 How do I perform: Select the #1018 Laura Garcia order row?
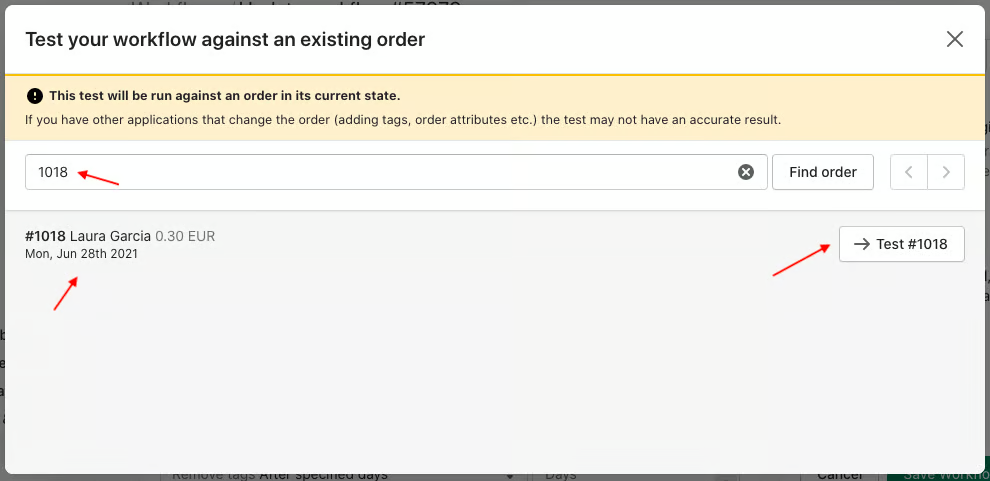point(494,244)
